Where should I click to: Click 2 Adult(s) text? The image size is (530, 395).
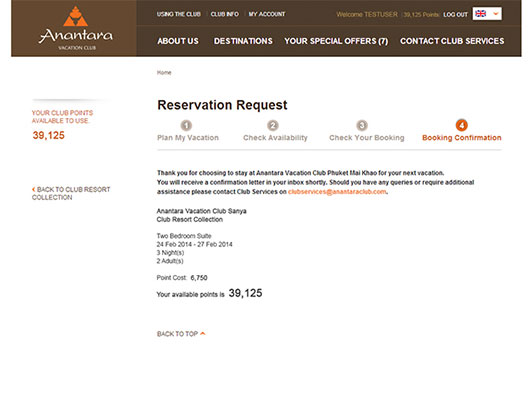click(x=170, y=261)
